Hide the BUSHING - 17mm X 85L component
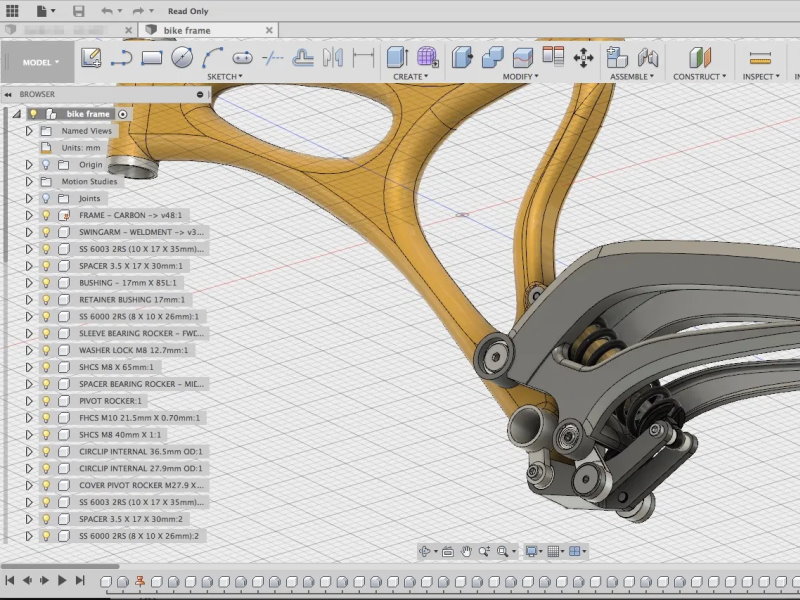Image resolution: width=800 pixels, height=600 pixels. tap(46, 283)
